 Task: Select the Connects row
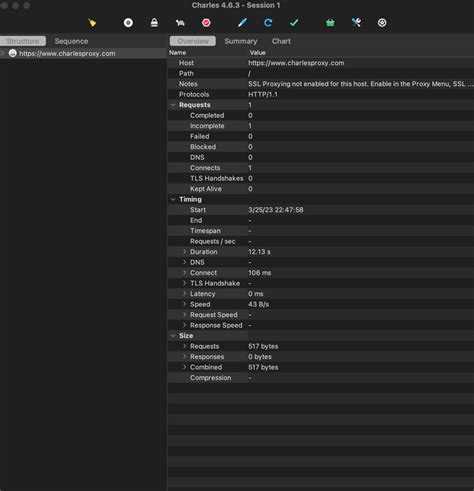[321, 168]
